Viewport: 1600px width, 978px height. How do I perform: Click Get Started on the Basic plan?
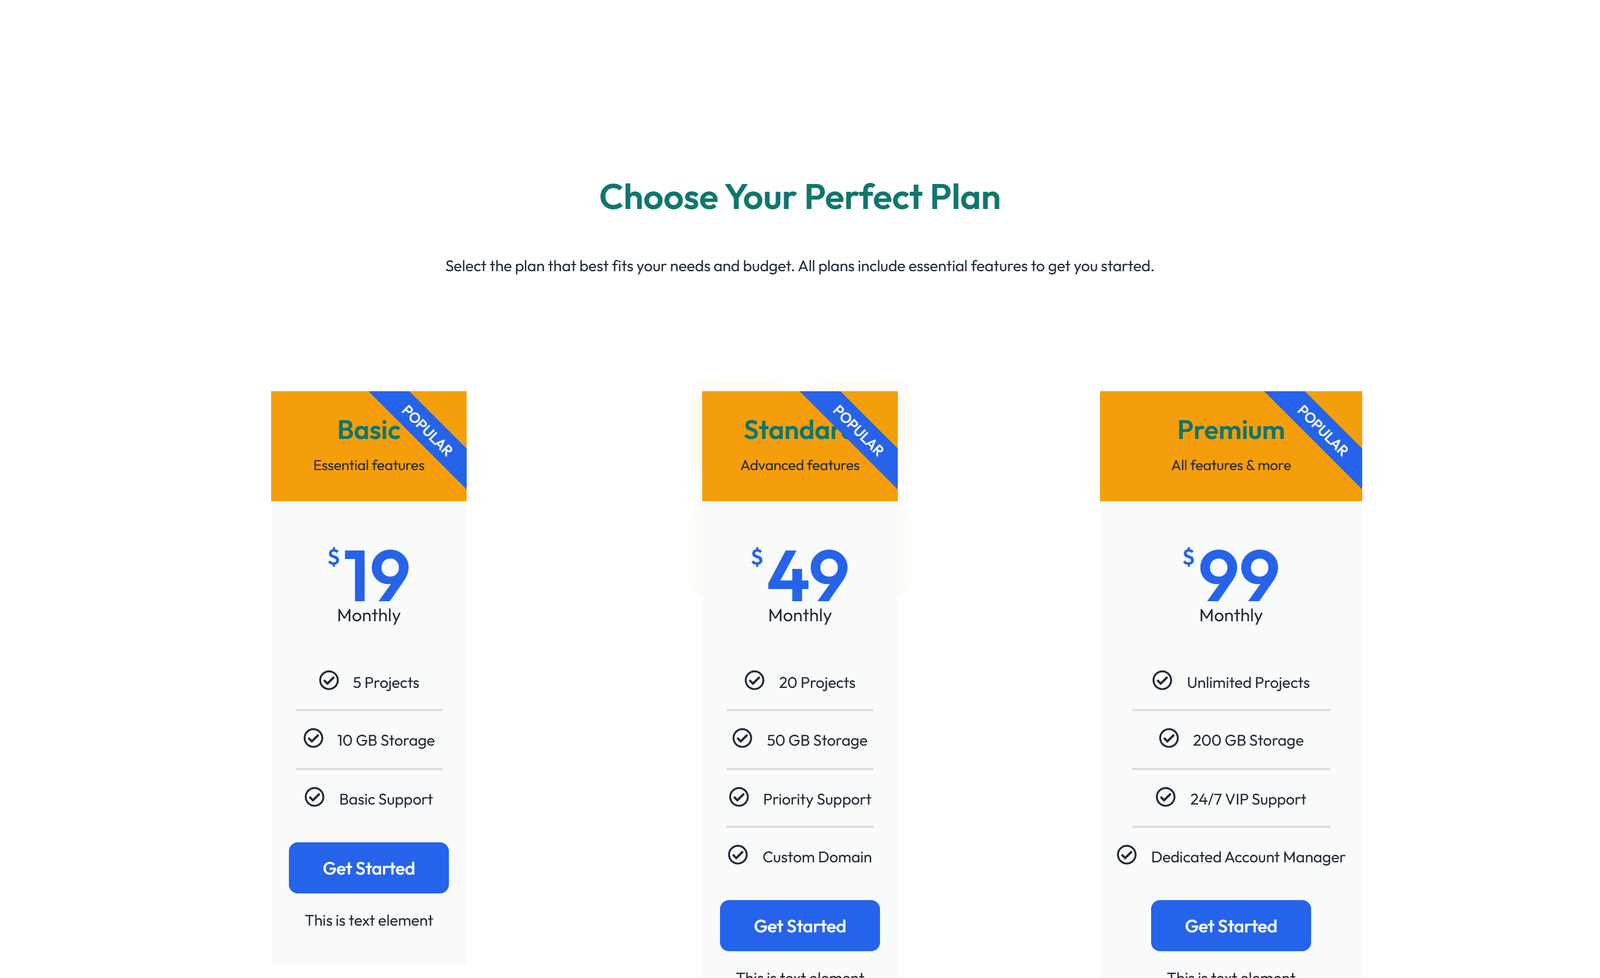pyautogui.click(x=368, y=868)
